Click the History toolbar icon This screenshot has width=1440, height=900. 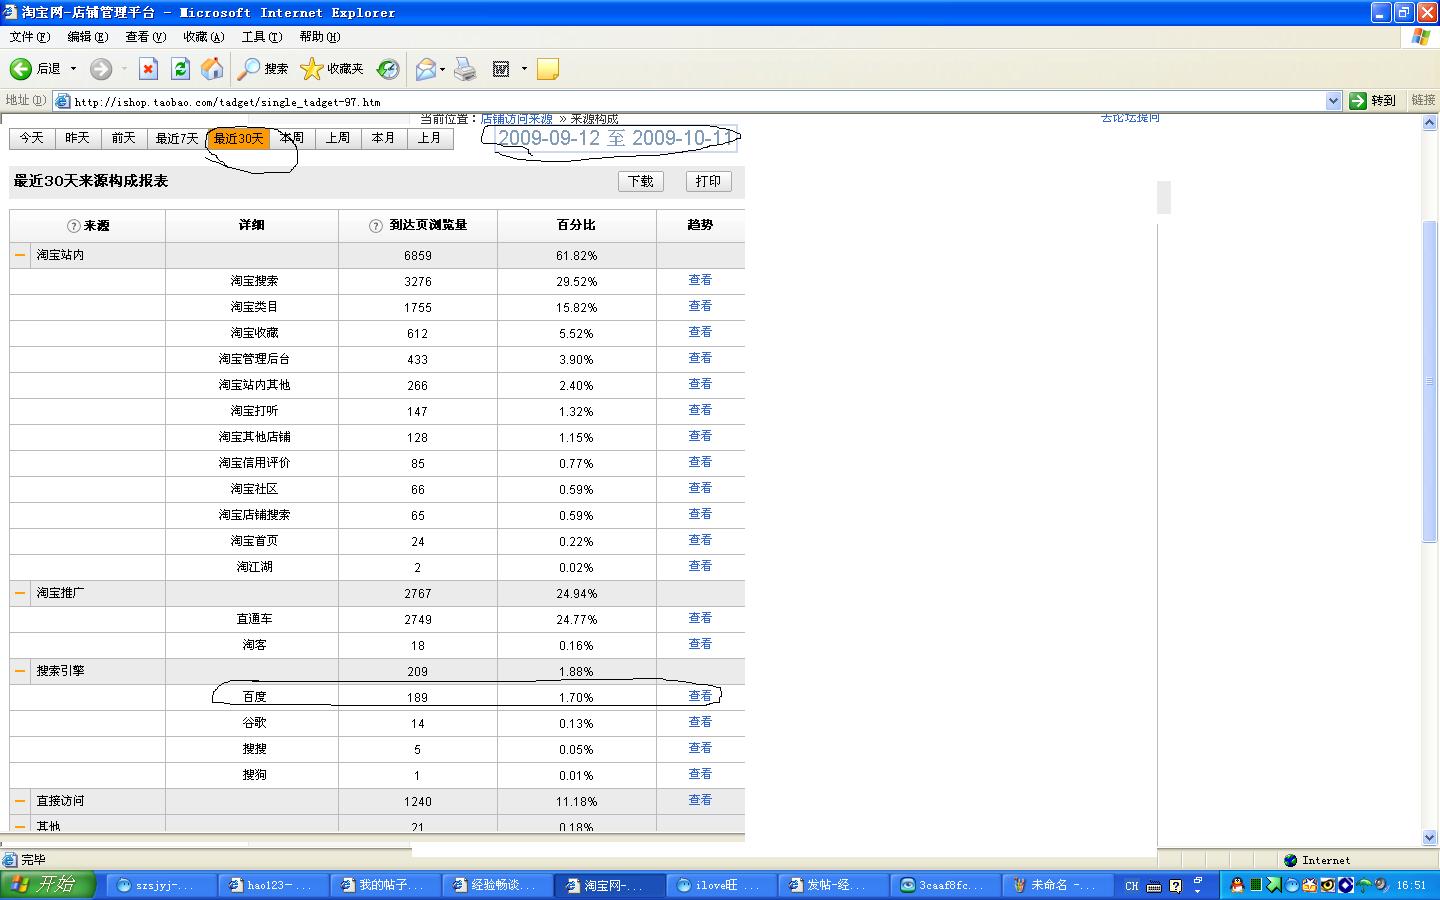(x=388, y=69)
